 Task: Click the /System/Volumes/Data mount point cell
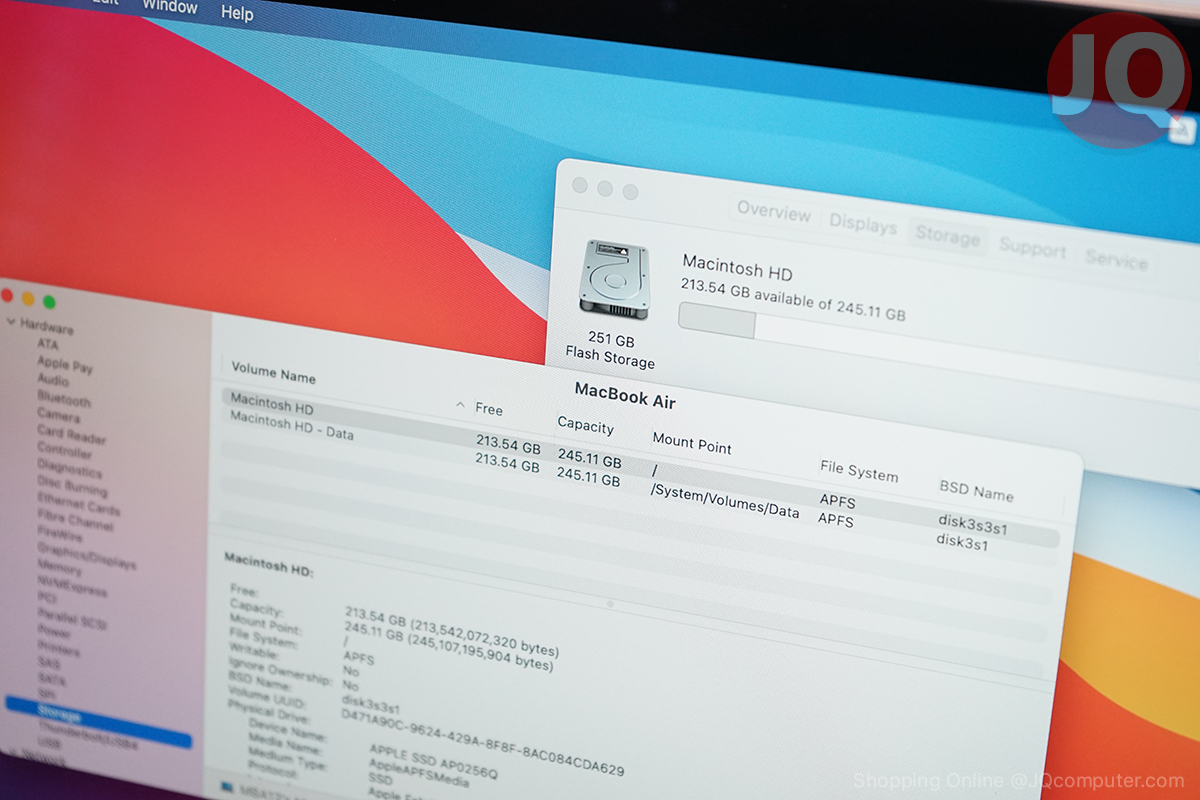point(725,500)
